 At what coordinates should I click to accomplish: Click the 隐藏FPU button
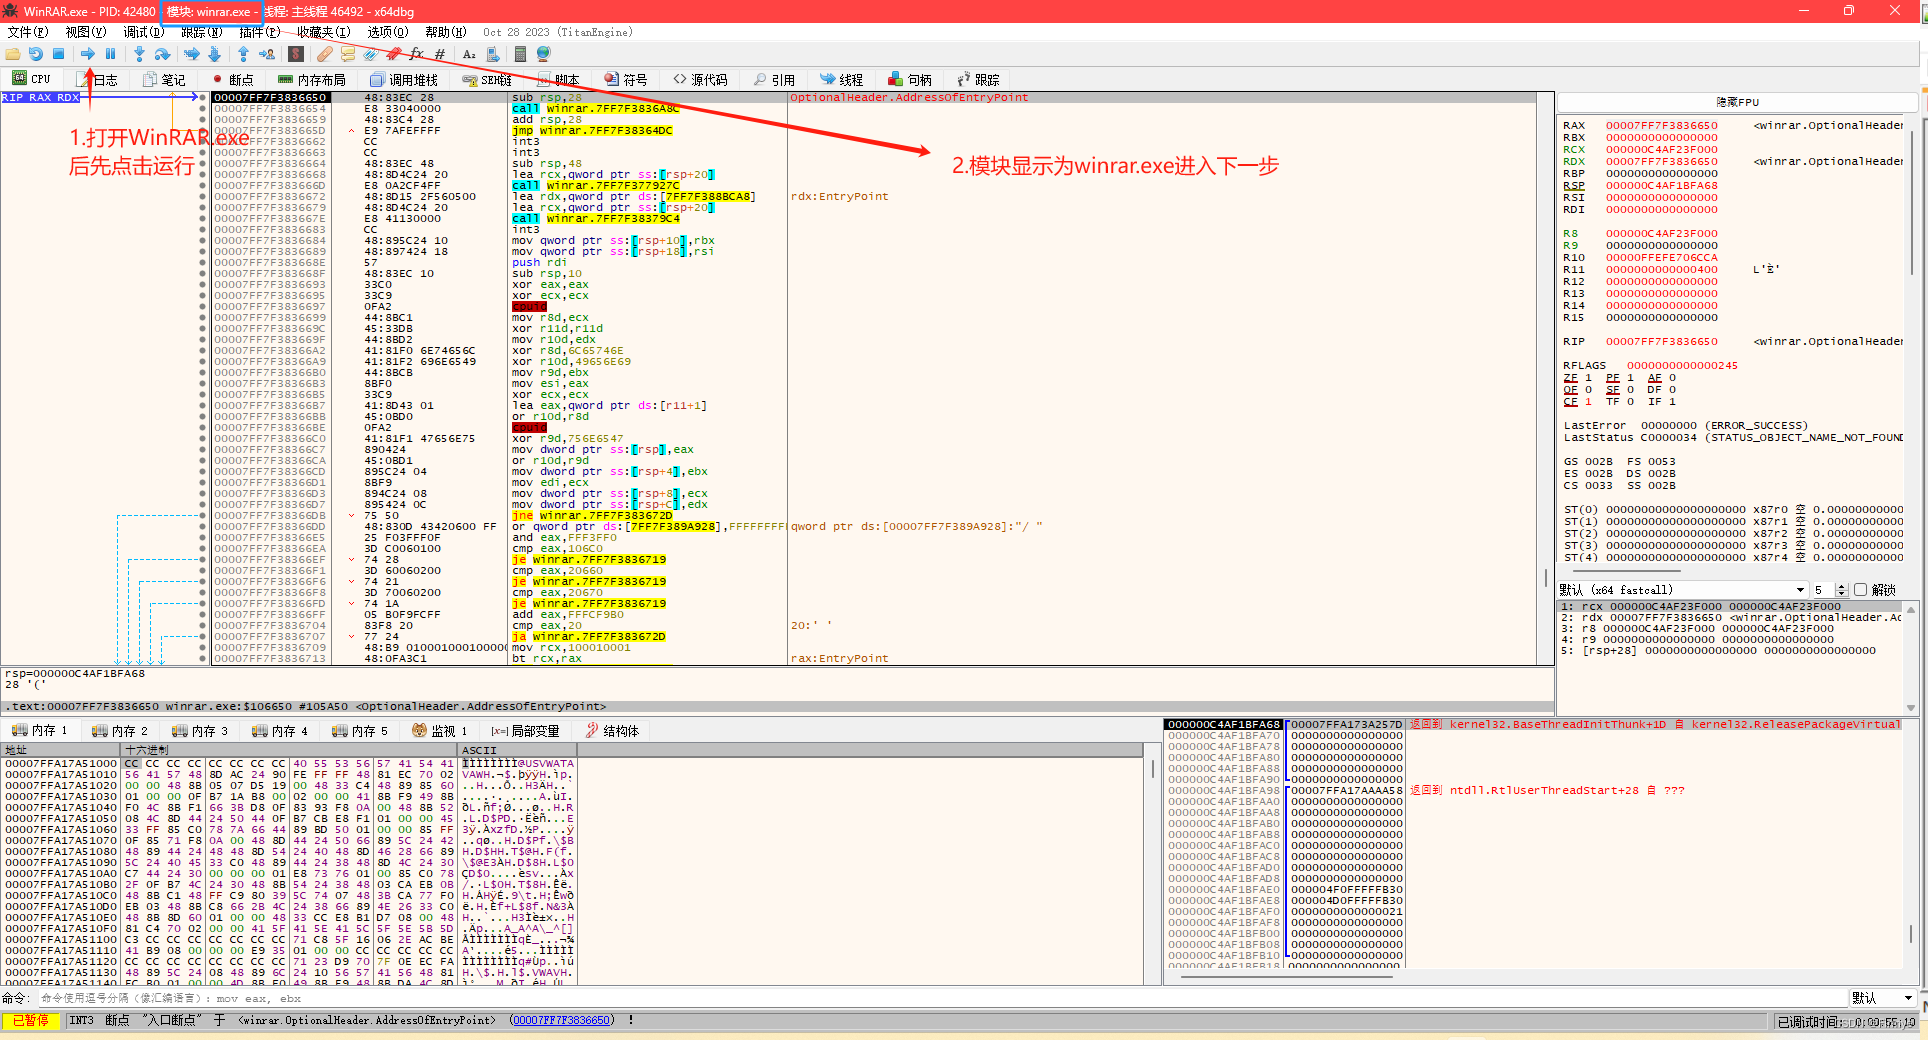[x=1738, y=102]
